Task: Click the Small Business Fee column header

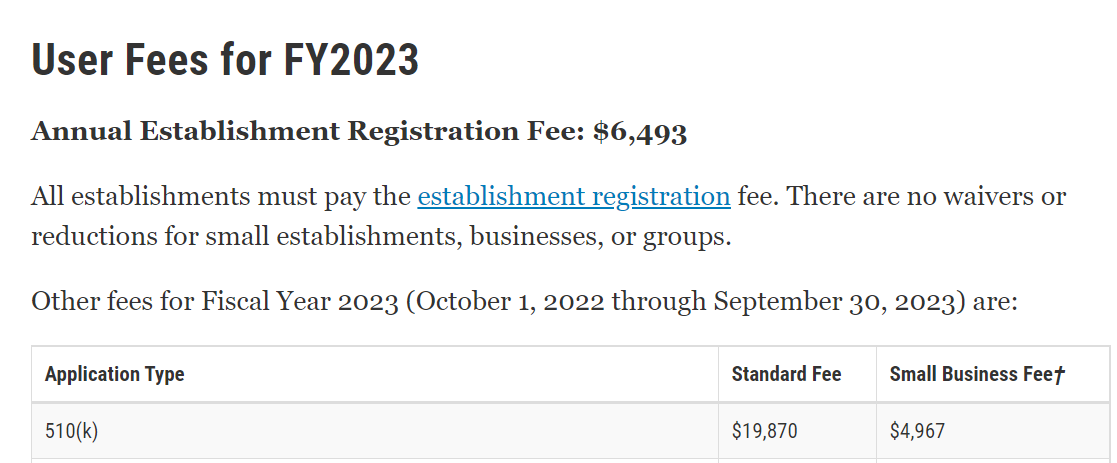Action: 977,374
